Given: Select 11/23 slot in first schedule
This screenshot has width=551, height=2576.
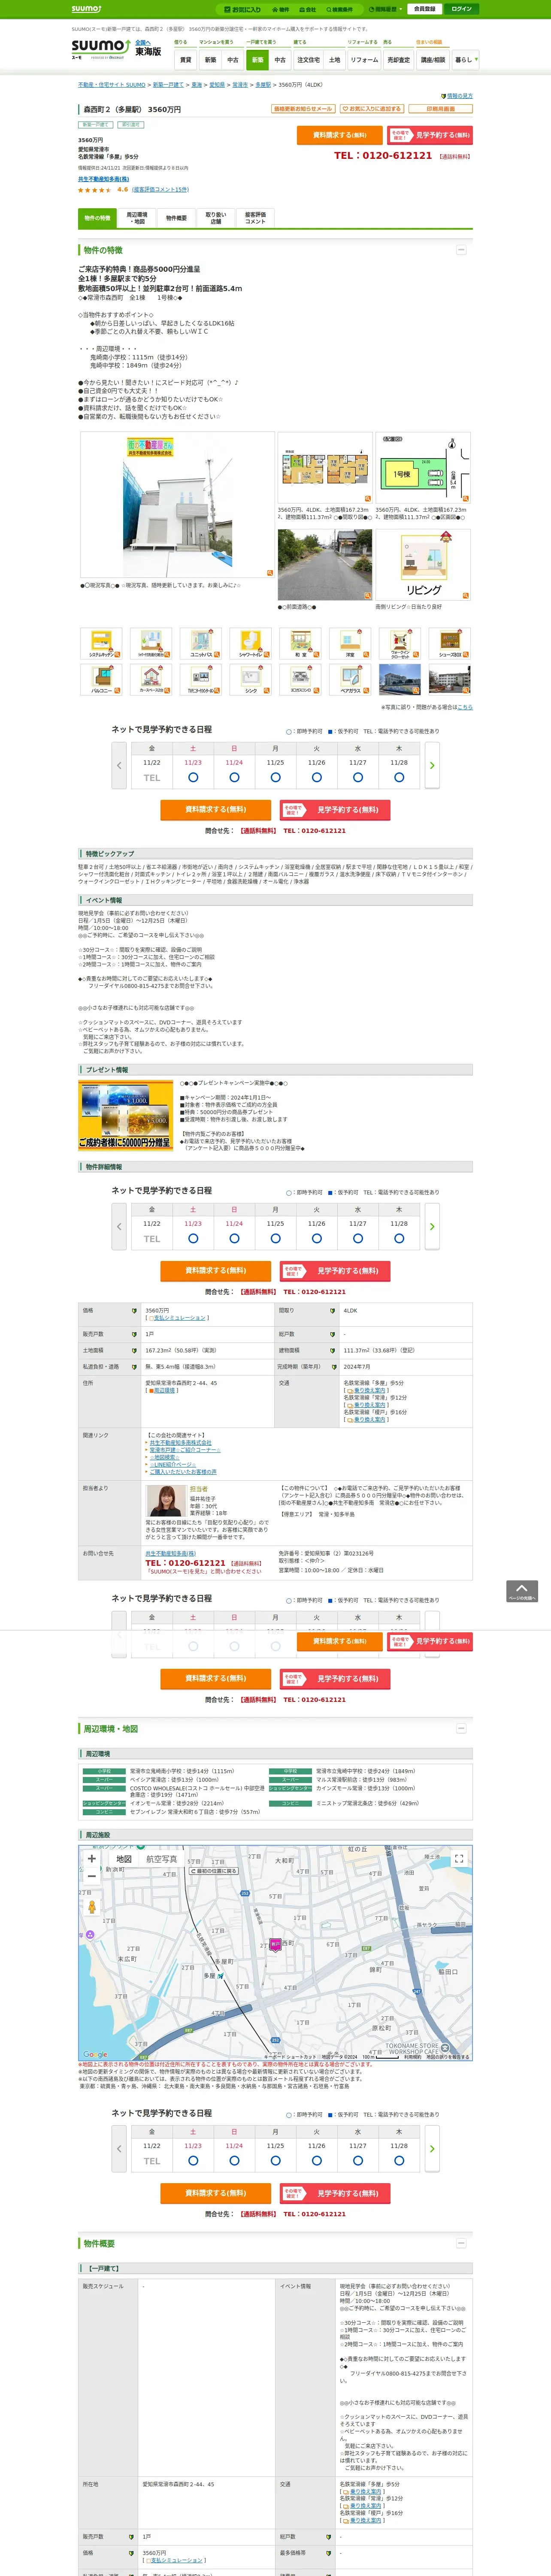Looking at the screenshot, I should (193, 777).
